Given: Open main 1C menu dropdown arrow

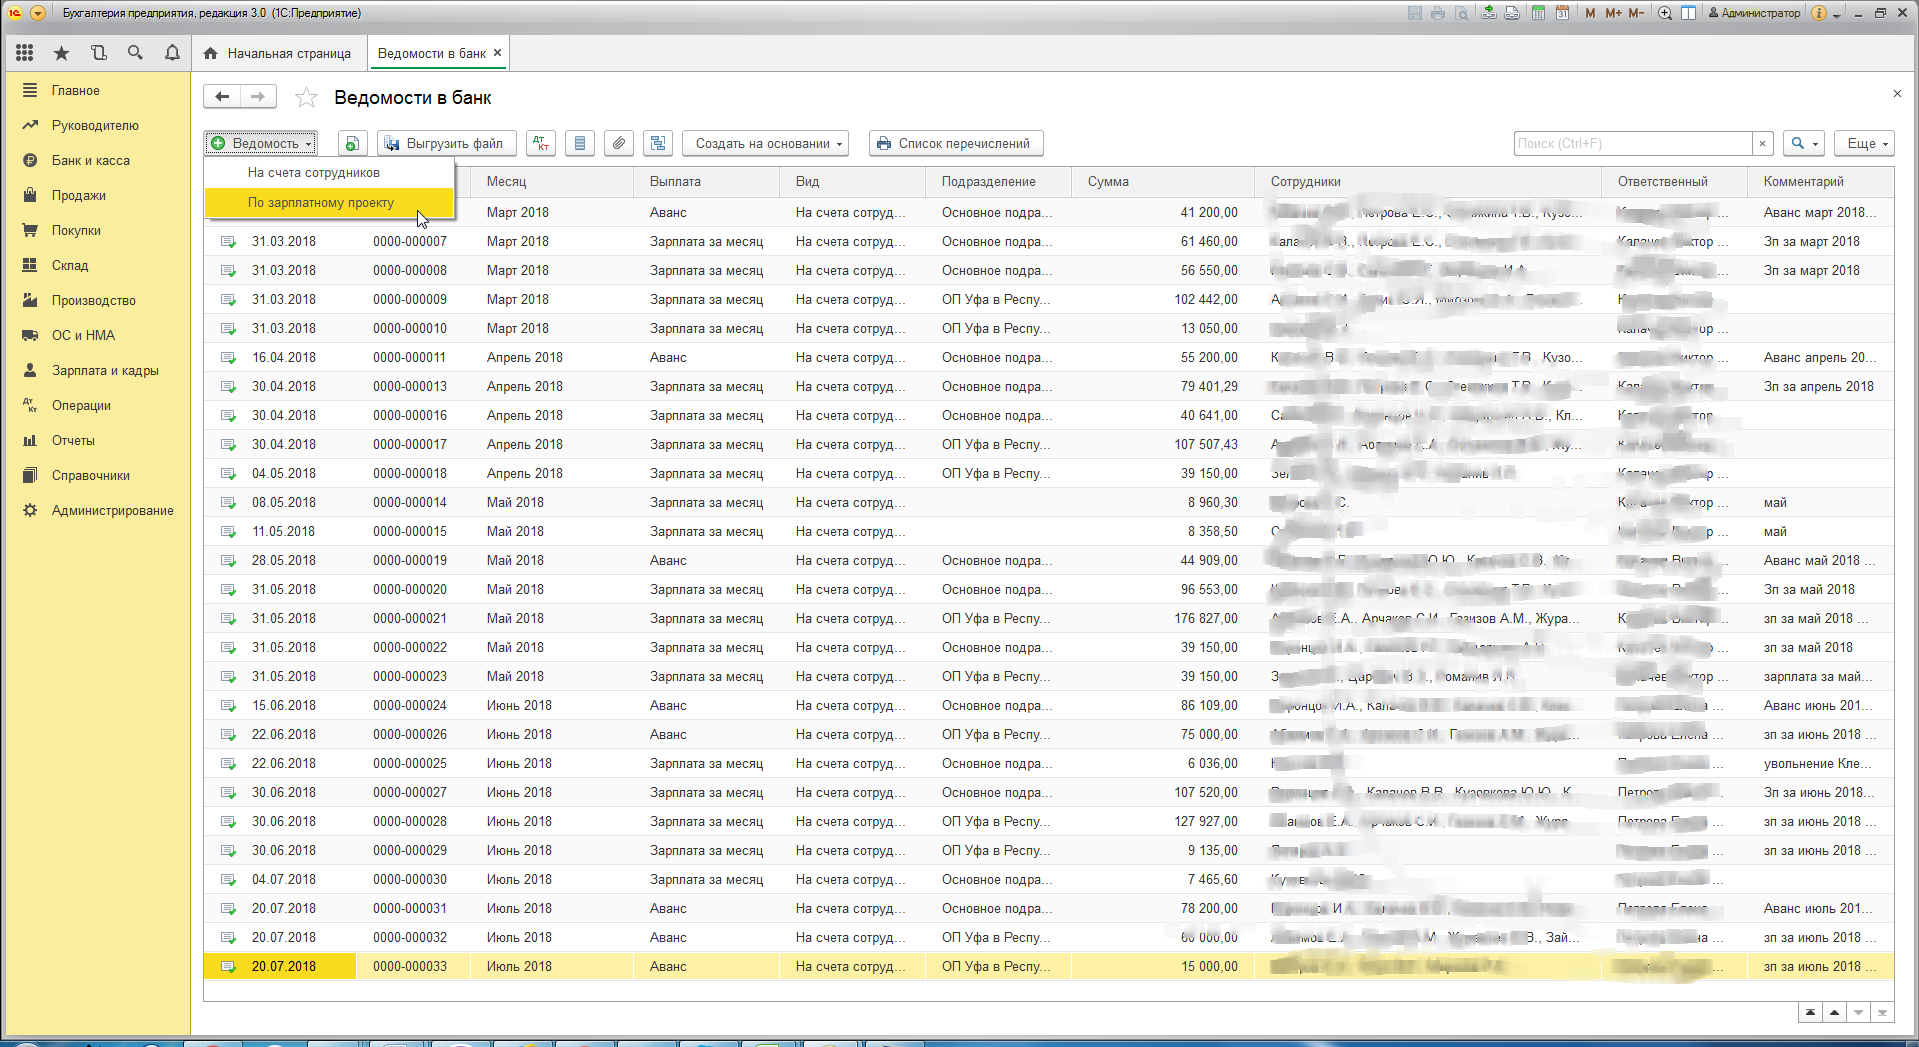Looking at the screenshot, I should (x=38, y=13).
